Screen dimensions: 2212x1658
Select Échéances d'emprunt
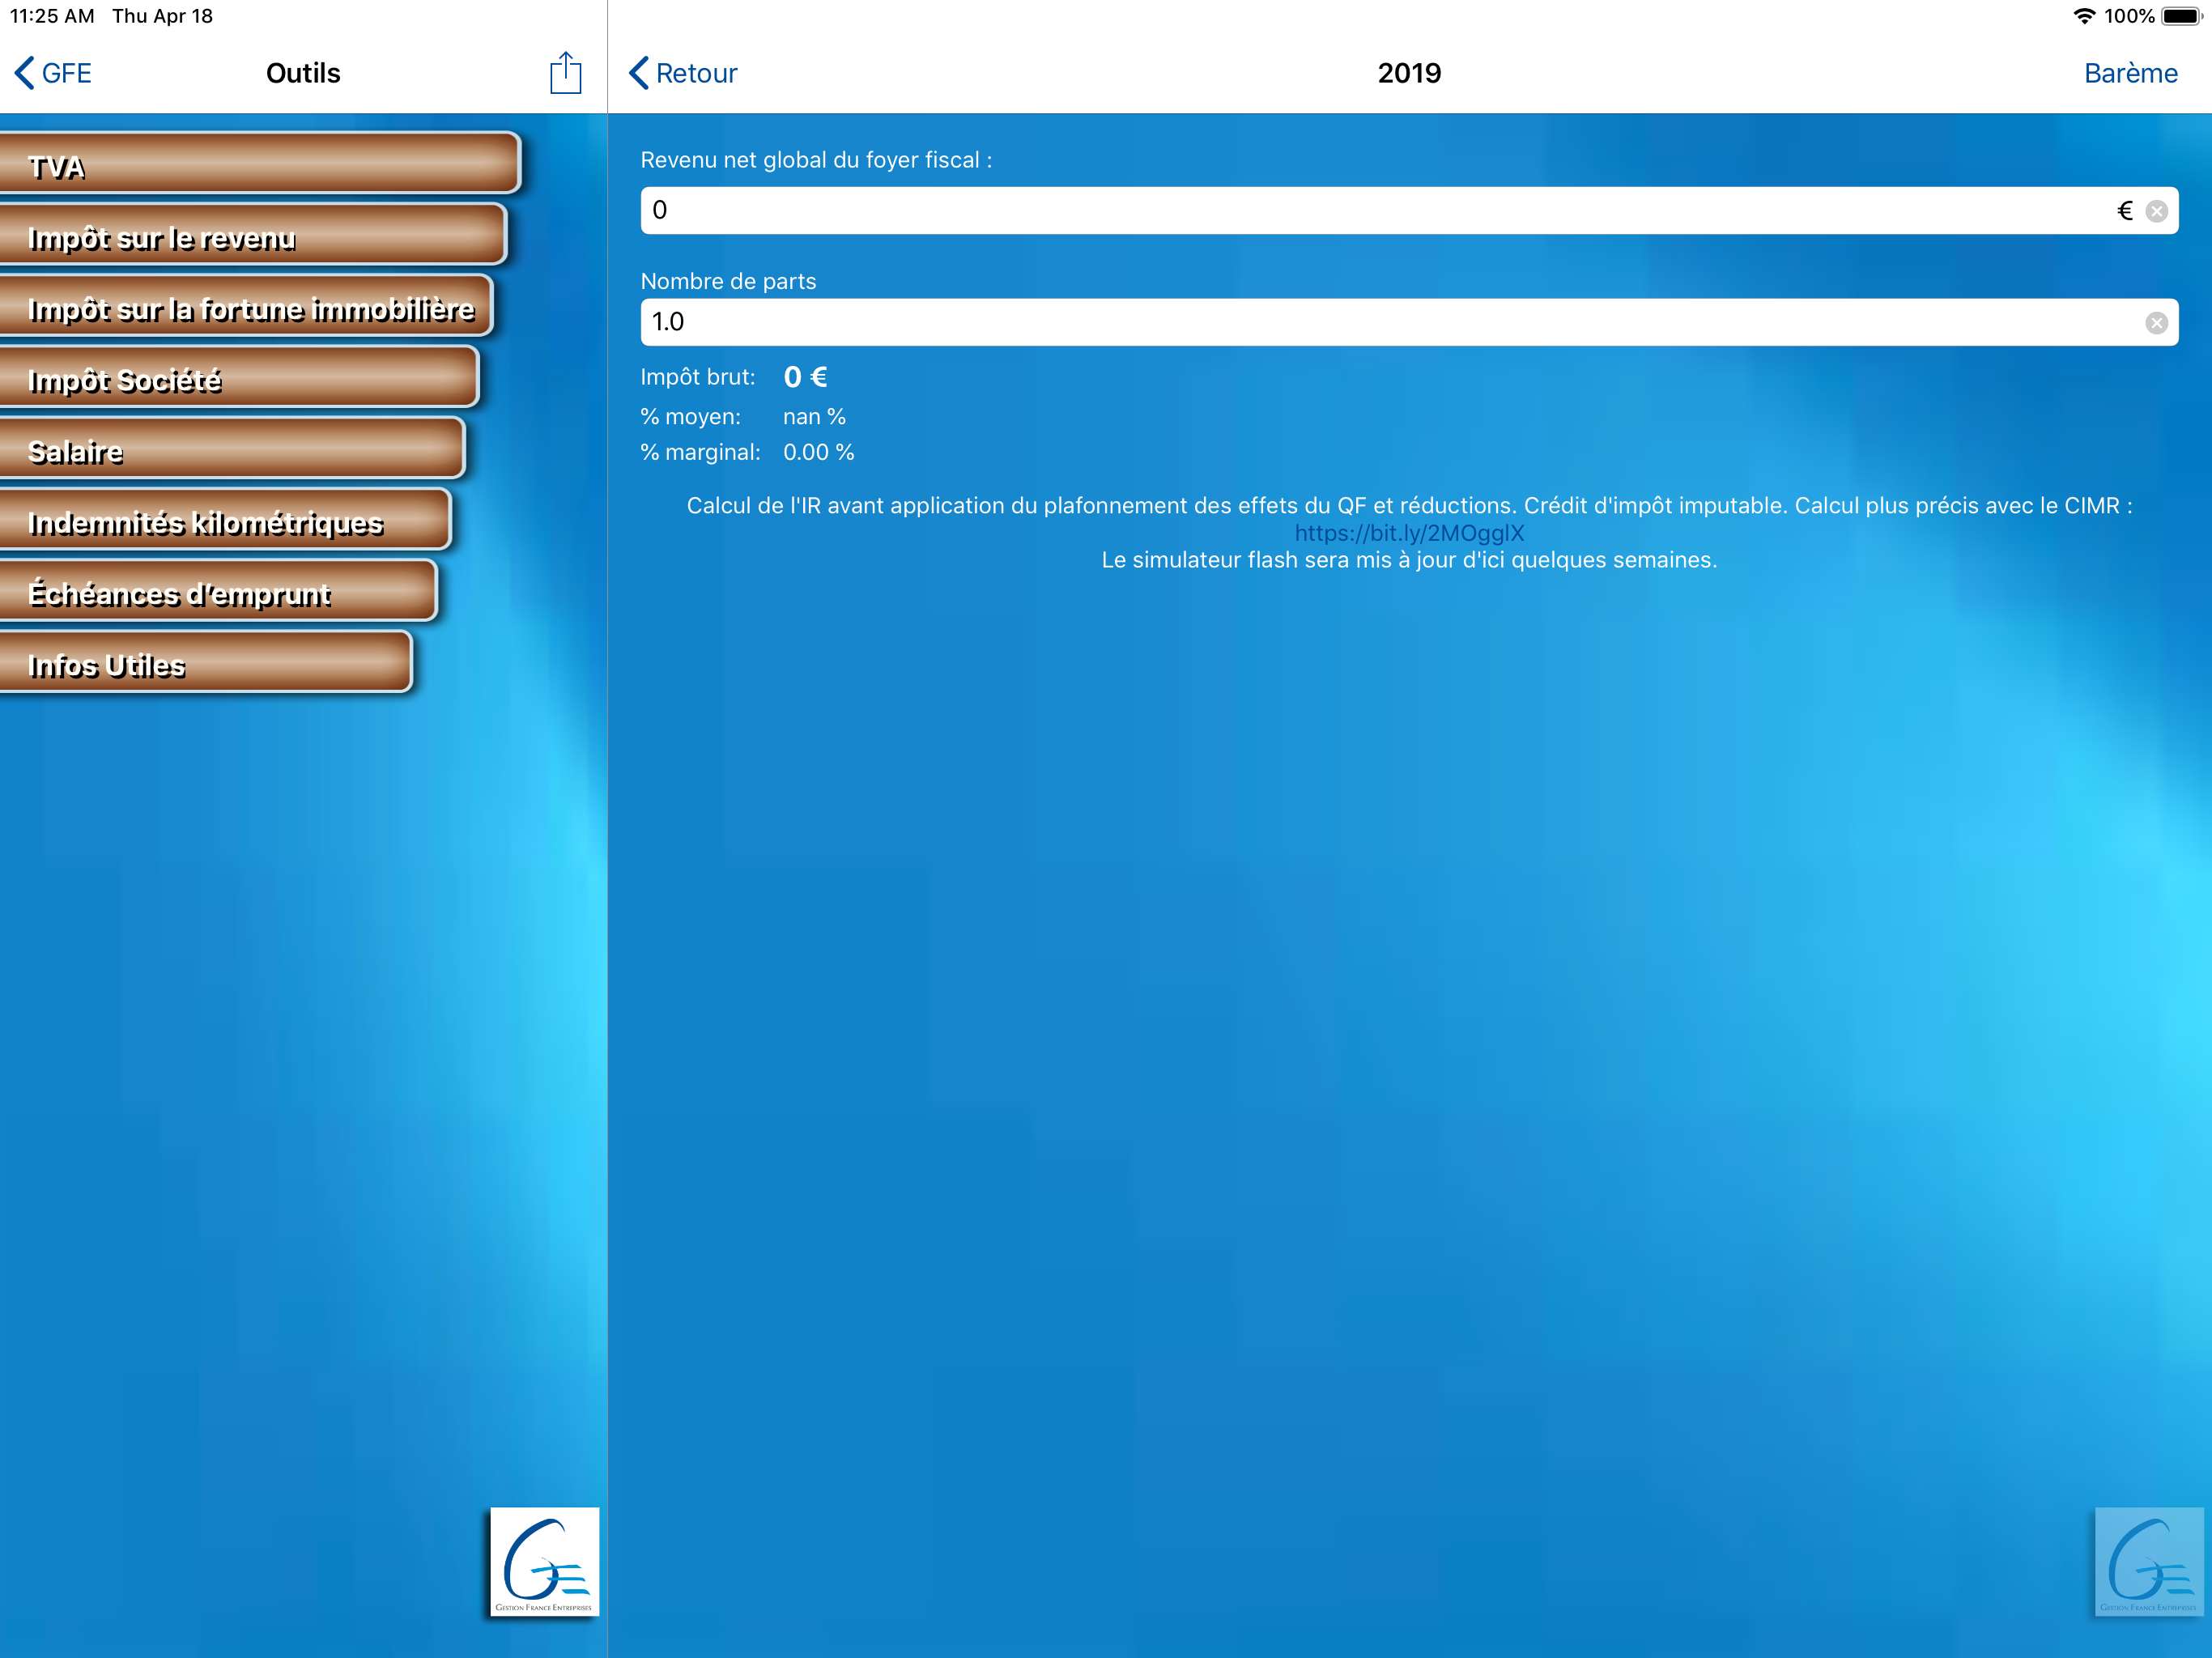tap(218, 591)
